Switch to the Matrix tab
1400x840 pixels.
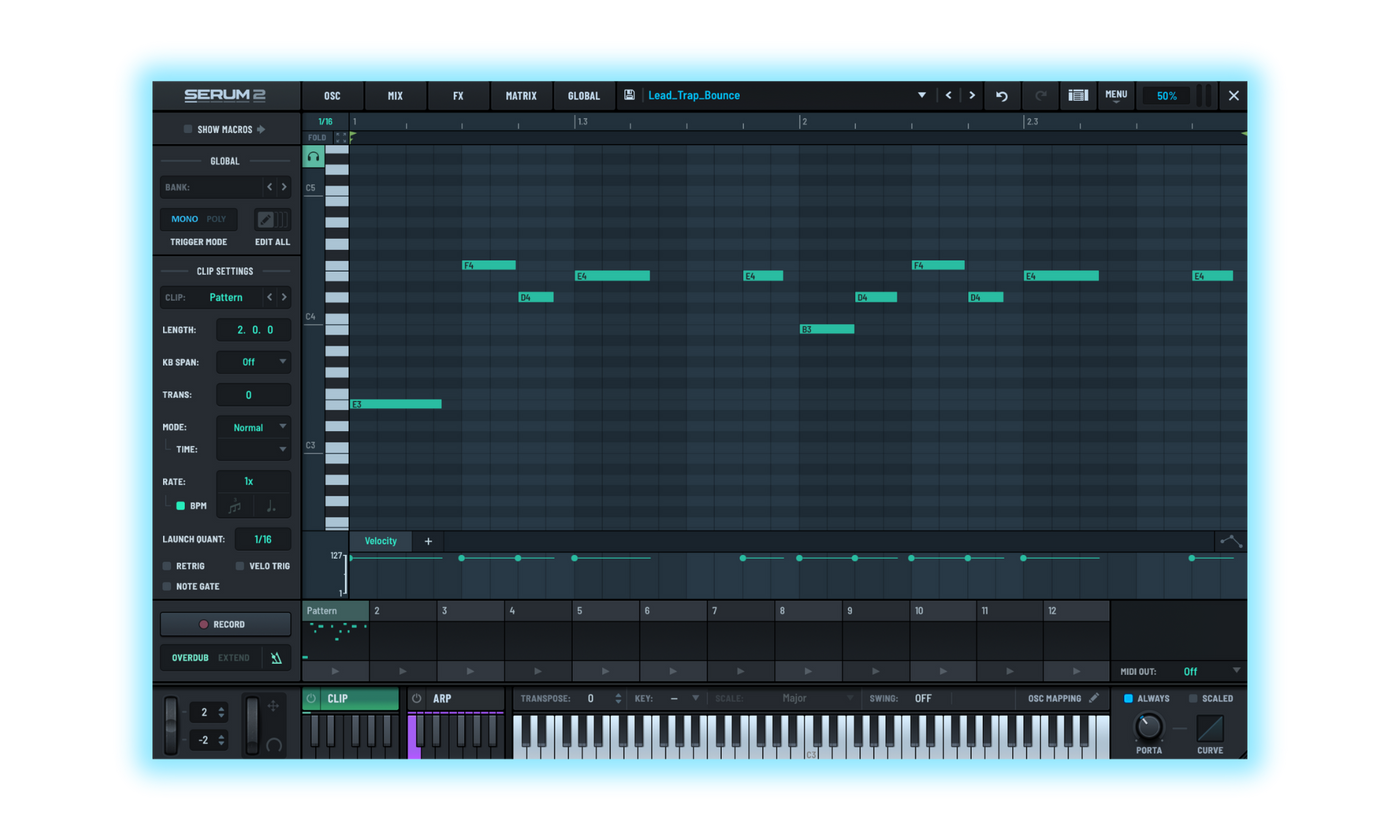pyautogui.click(x=521, y=96)
